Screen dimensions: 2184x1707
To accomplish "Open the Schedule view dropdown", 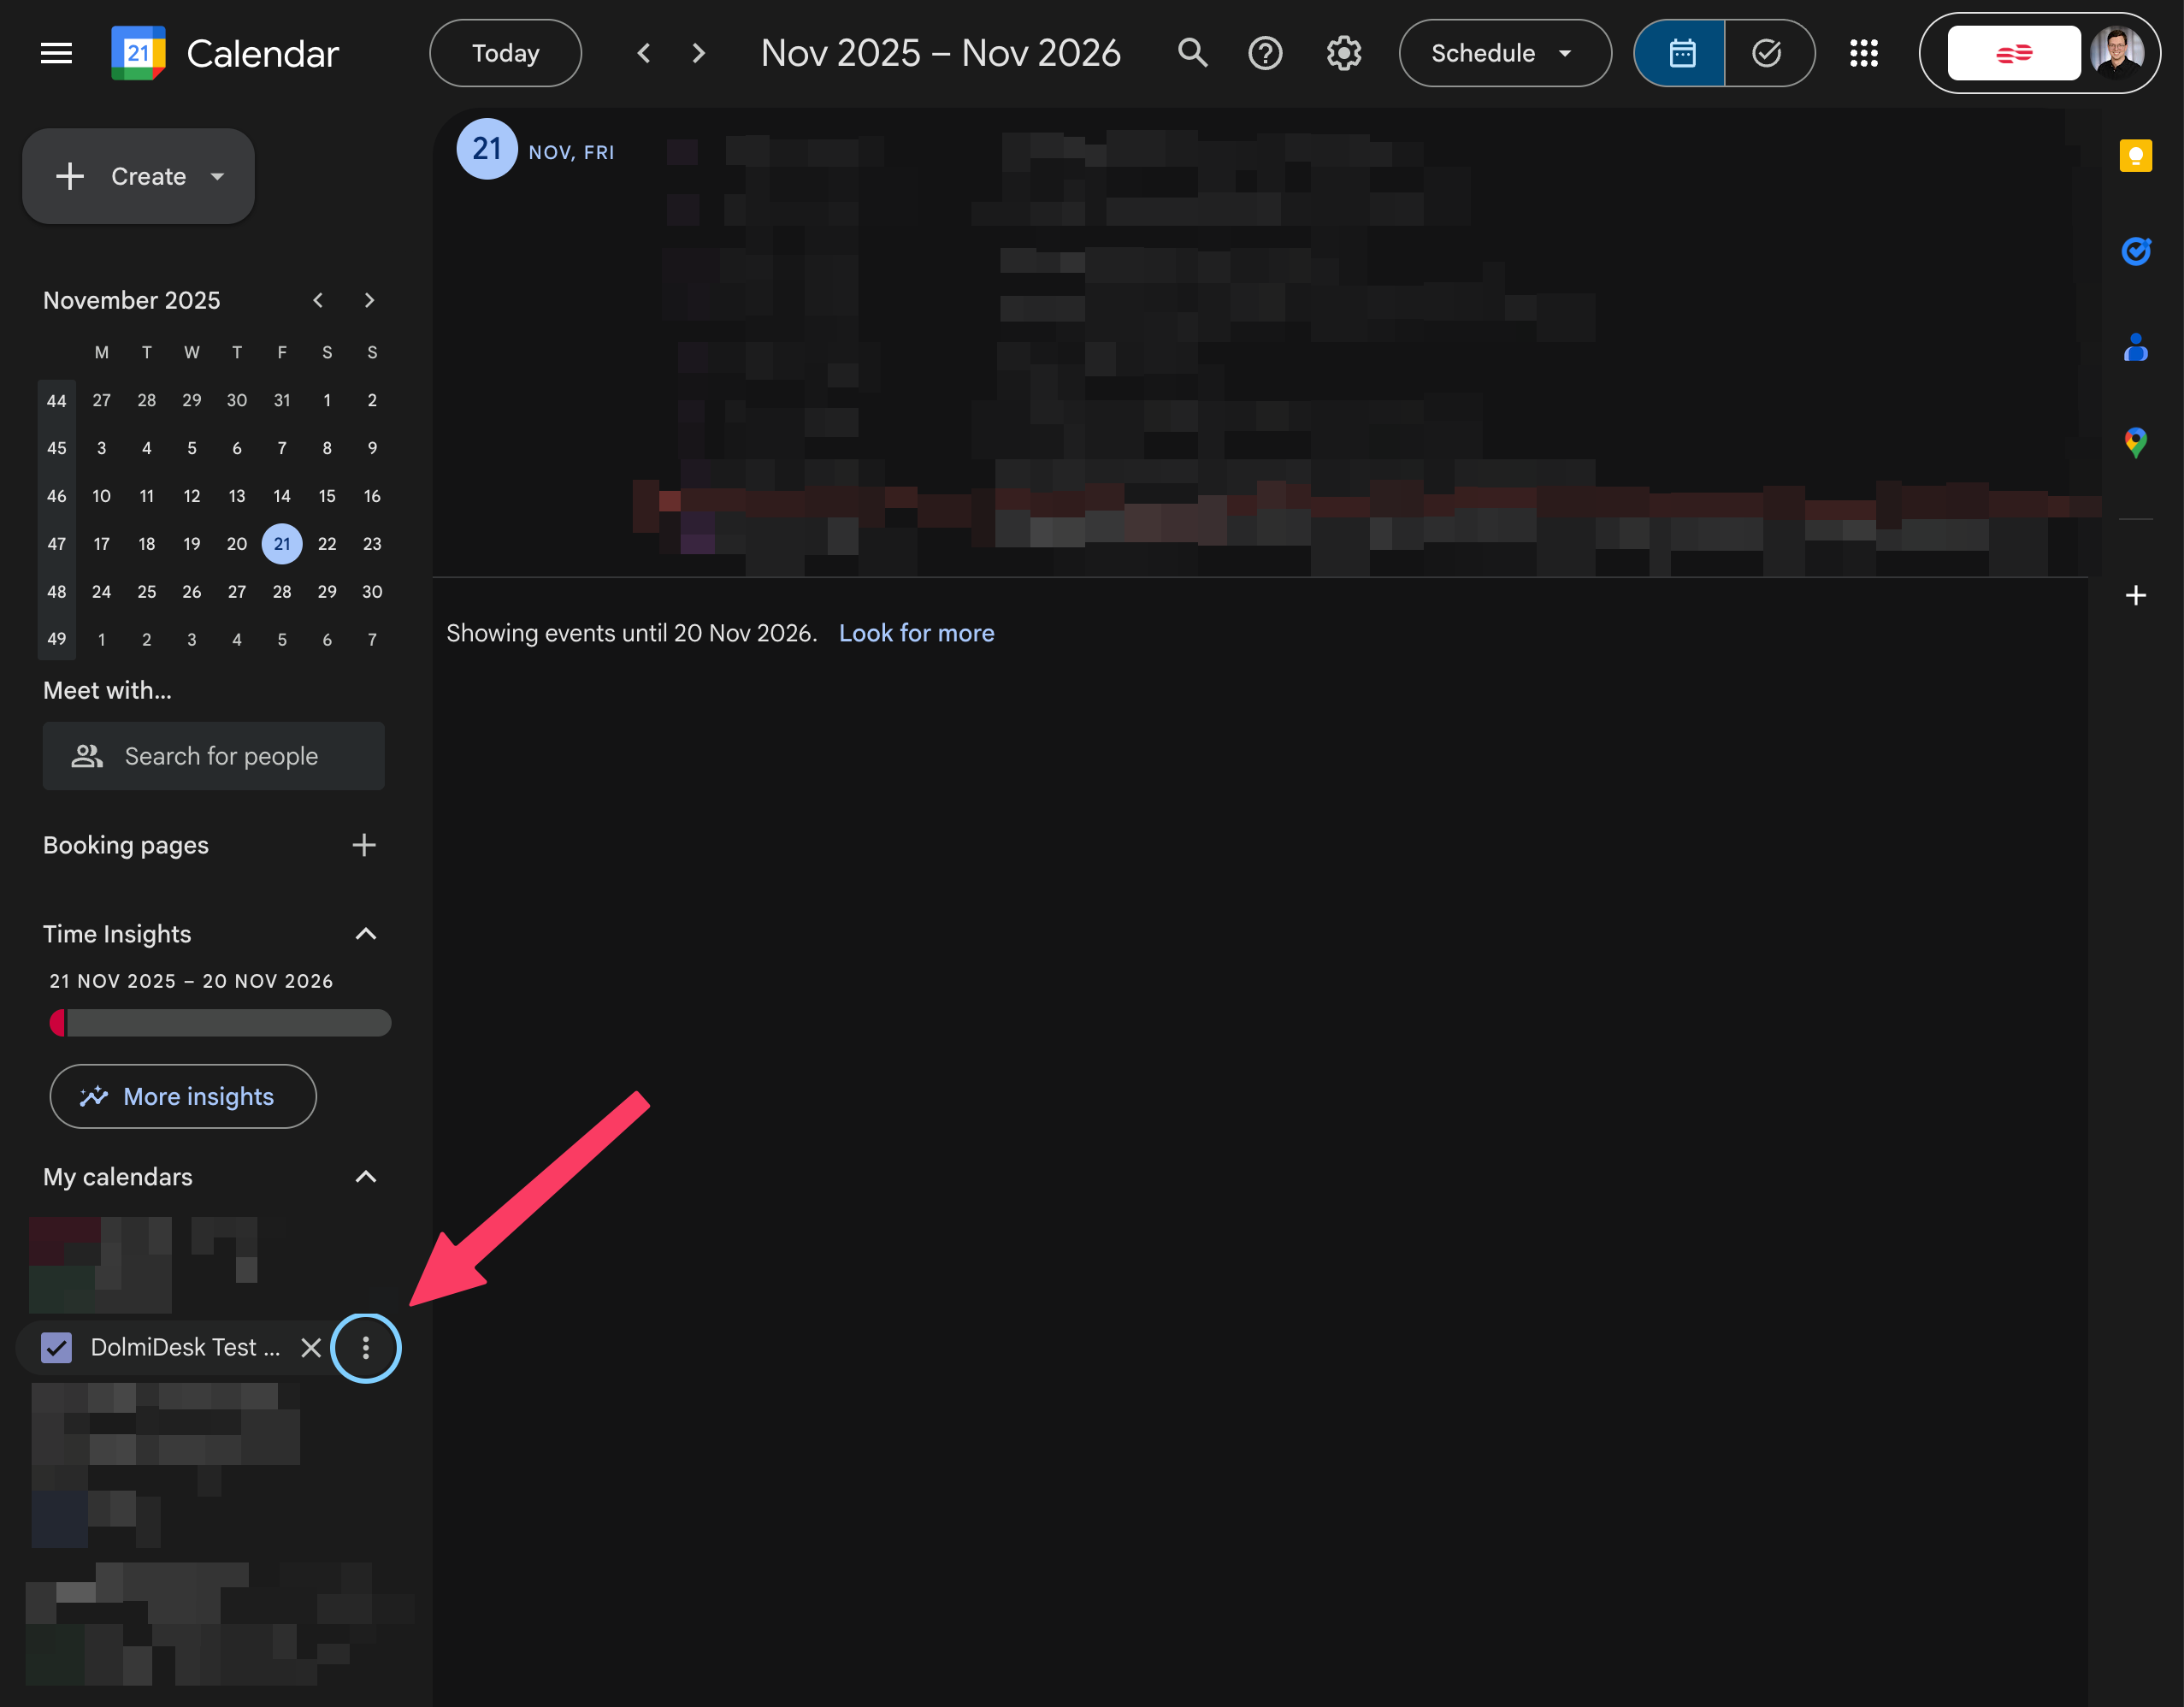I will pyautogui.click(x=1503, y=53).
